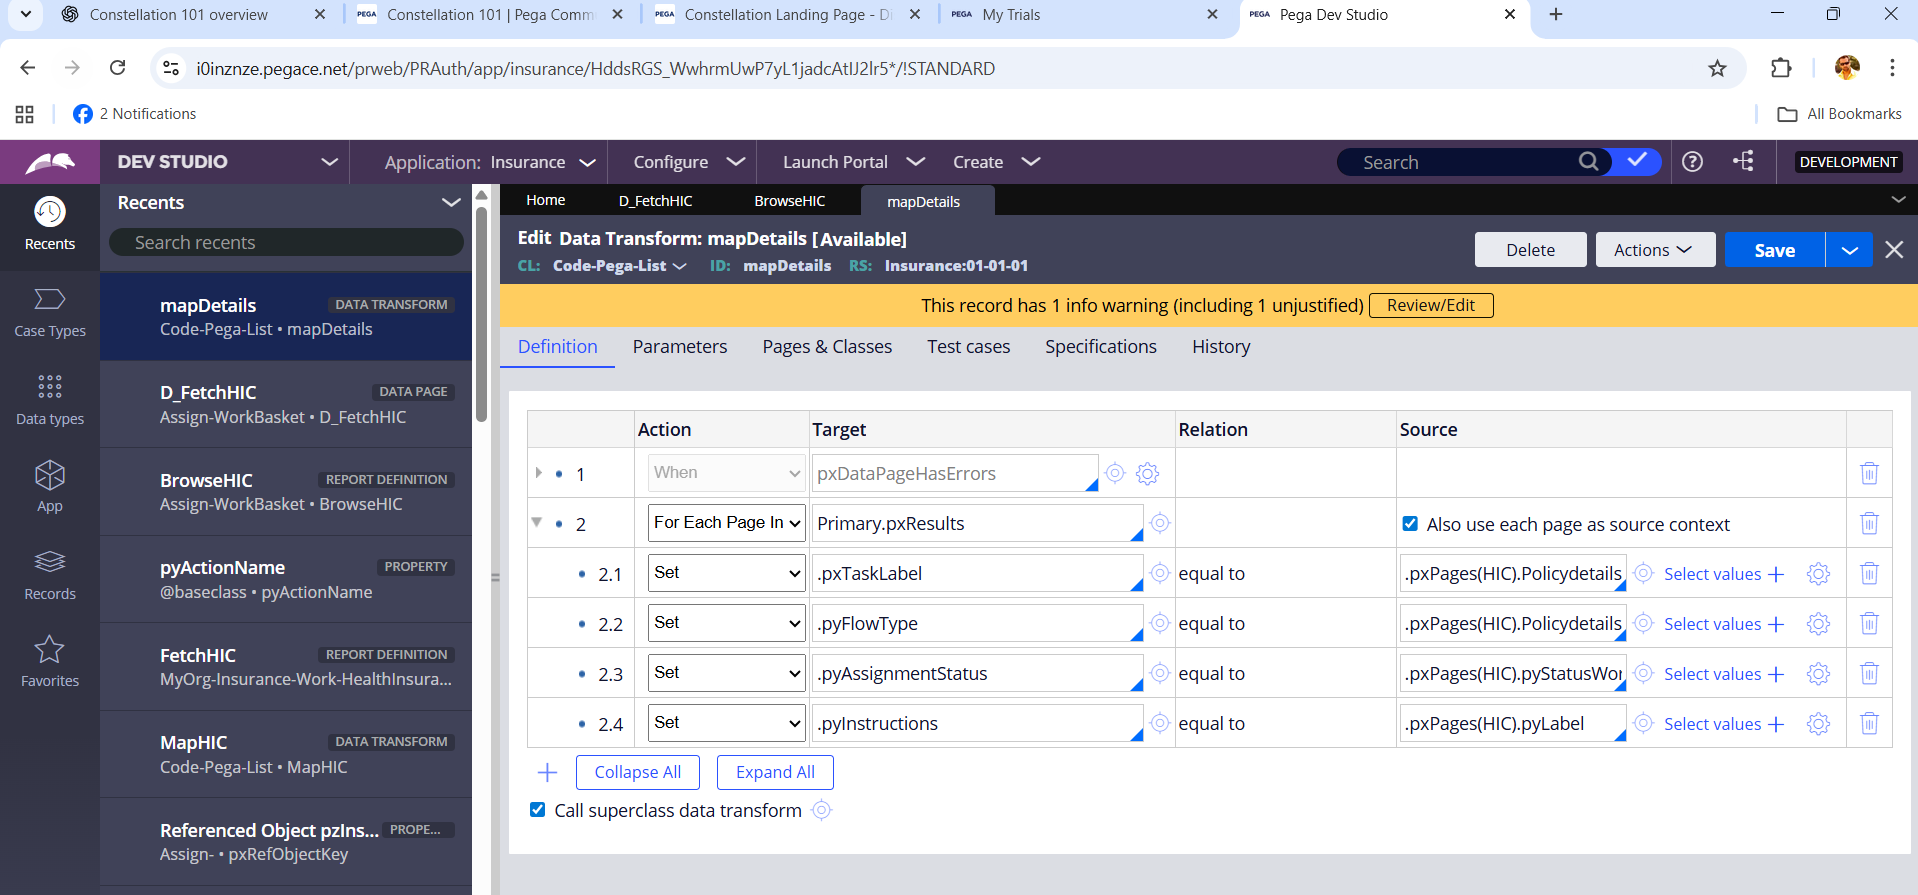Image resolution: width=1918 pixels, height=895 pixels.
Task: Toggle the search checkmark switch
Action: tap(1637, 161)
